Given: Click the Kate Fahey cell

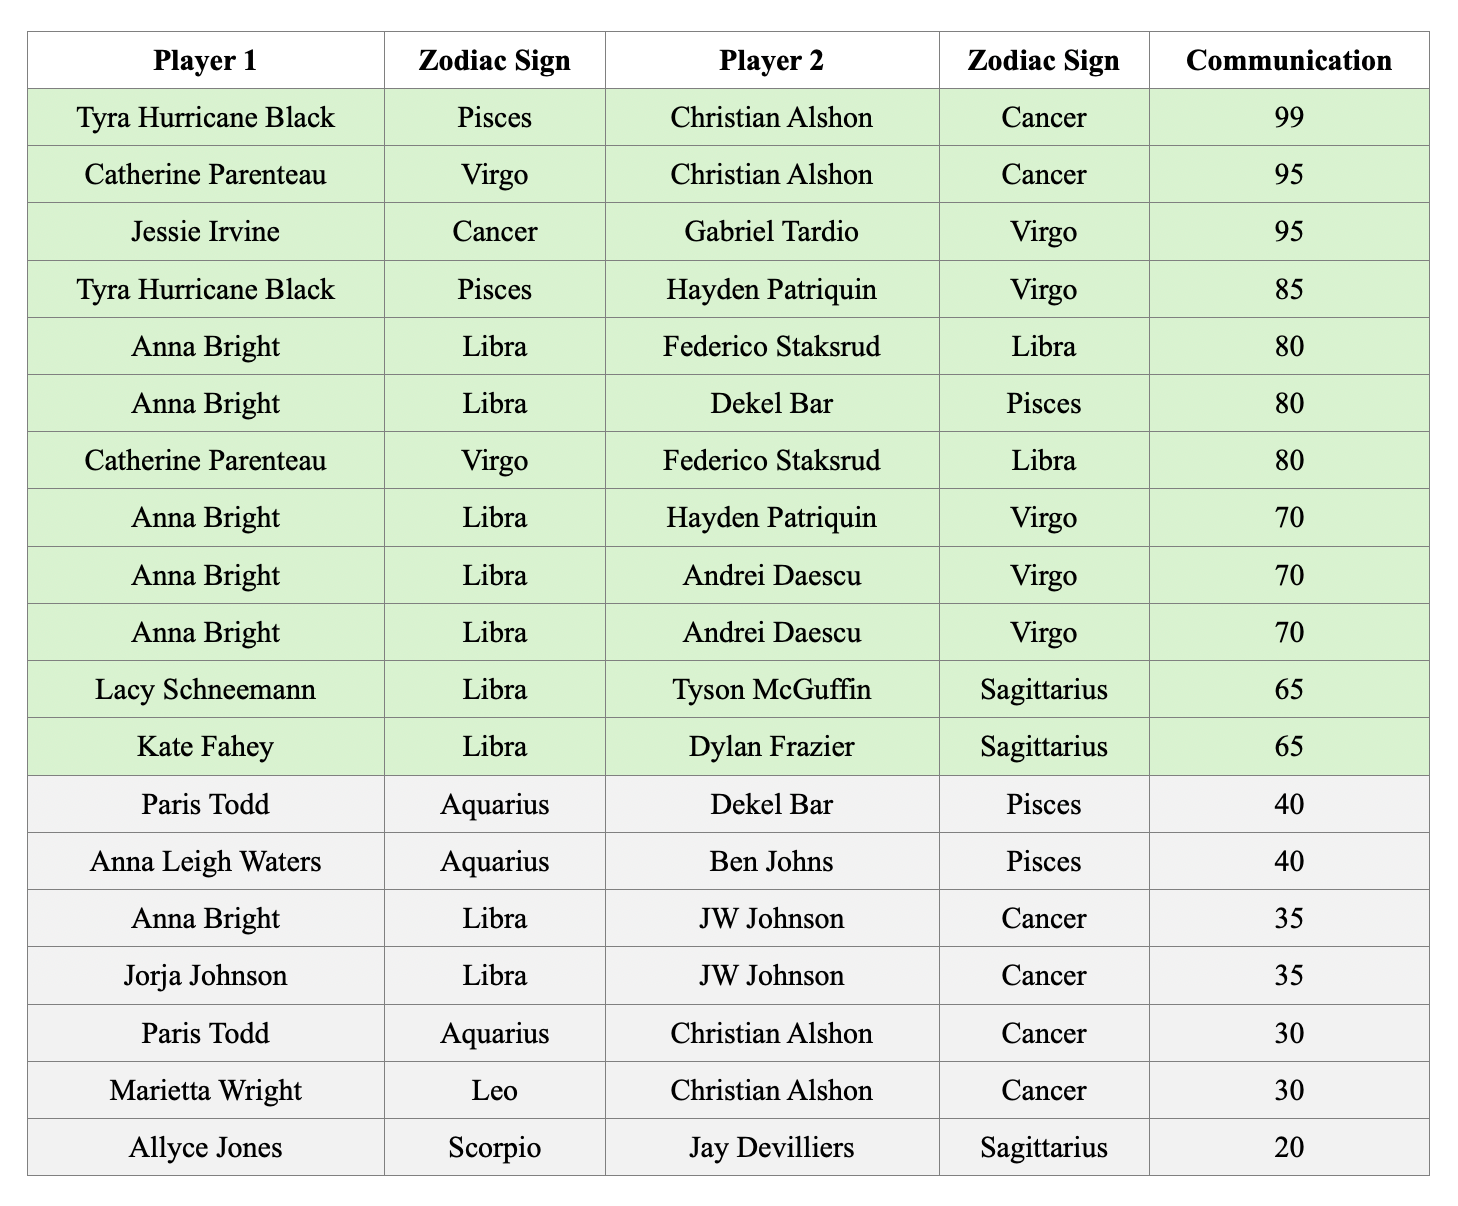Looking at the screenshot, I should click(x=205, y=747).
